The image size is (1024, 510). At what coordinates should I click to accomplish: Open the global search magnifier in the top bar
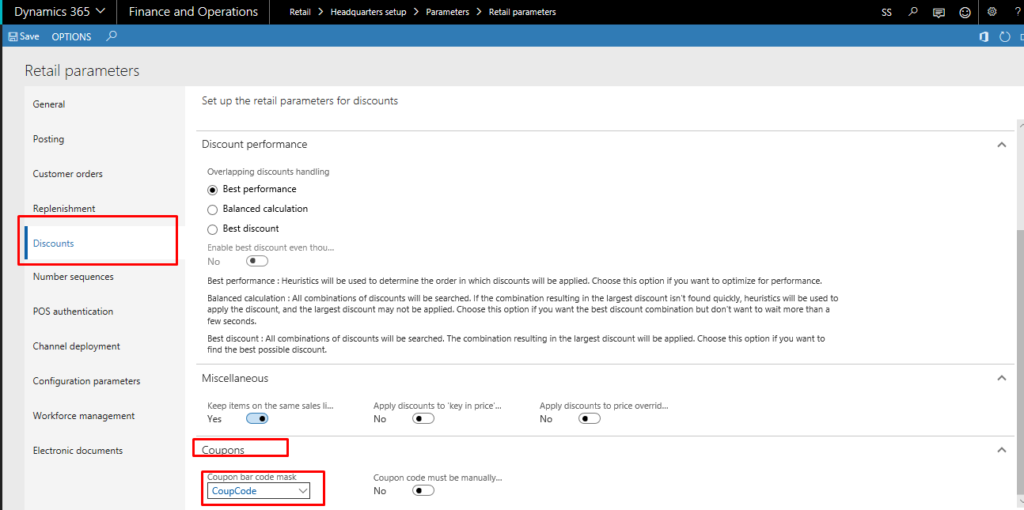pos(912,12)
